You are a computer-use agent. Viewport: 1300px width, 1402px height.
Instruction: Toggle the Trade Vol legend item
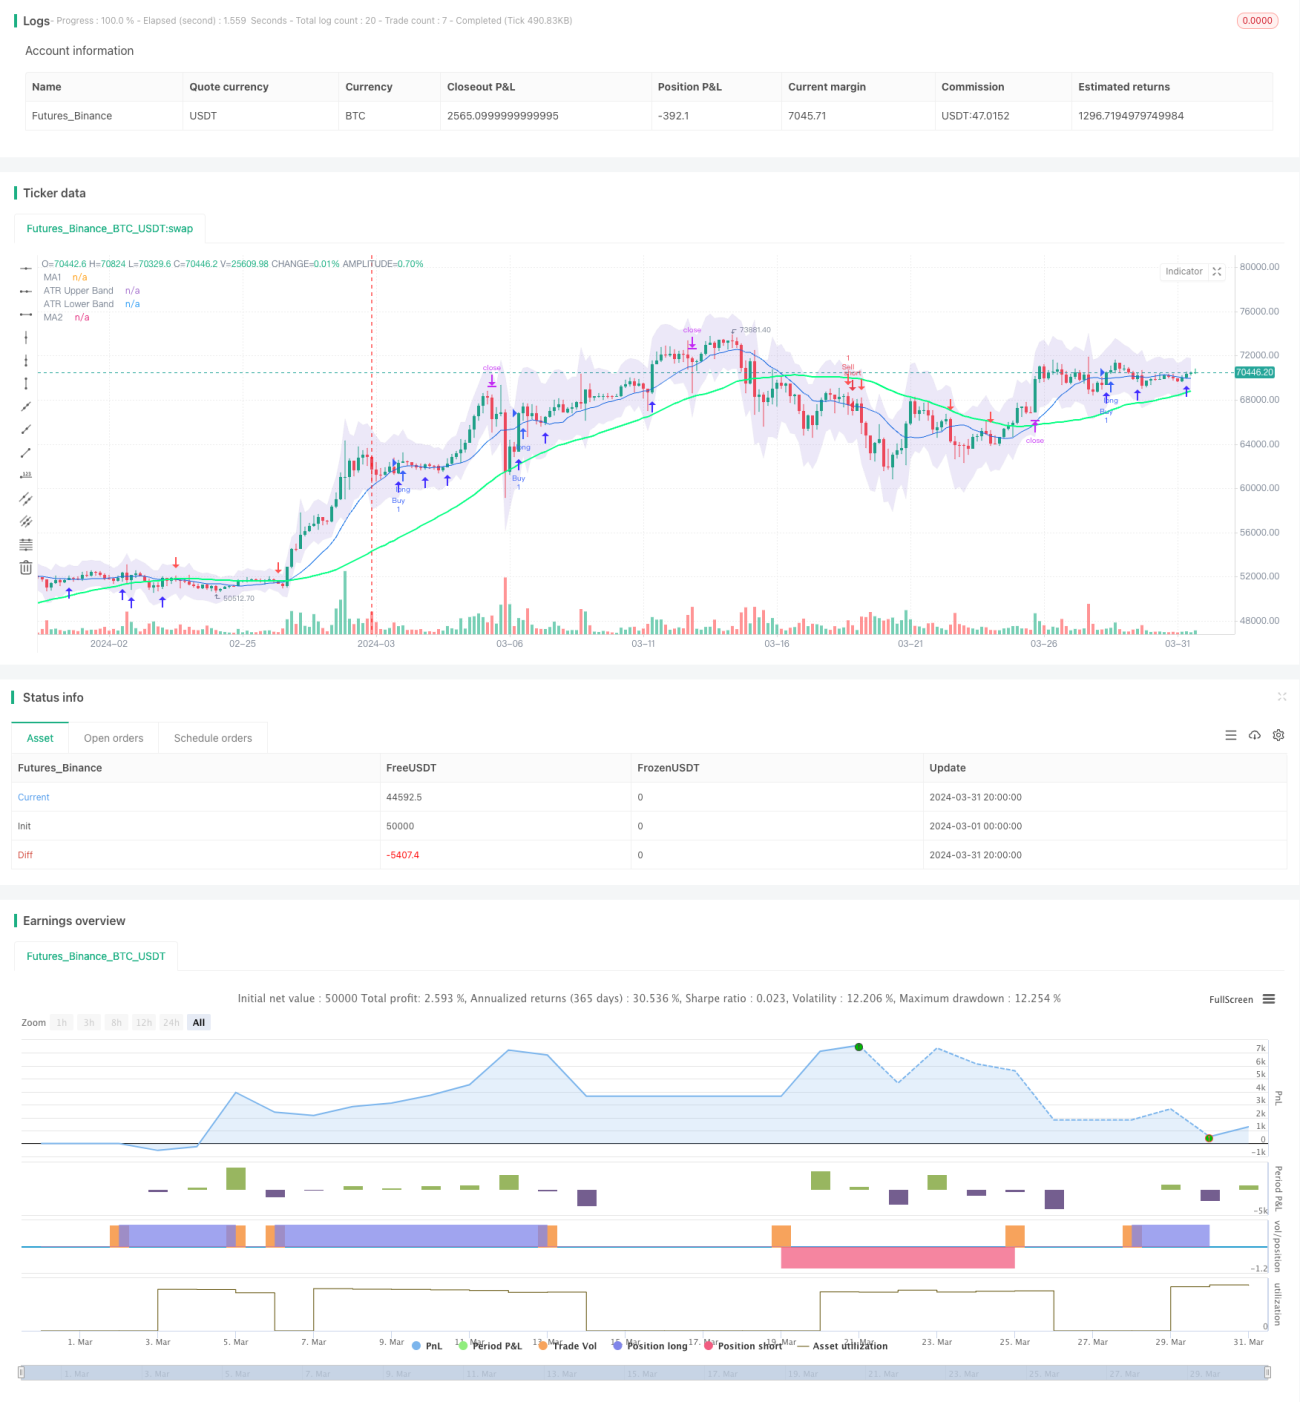pyautogui.click(x=567, y=1346)
